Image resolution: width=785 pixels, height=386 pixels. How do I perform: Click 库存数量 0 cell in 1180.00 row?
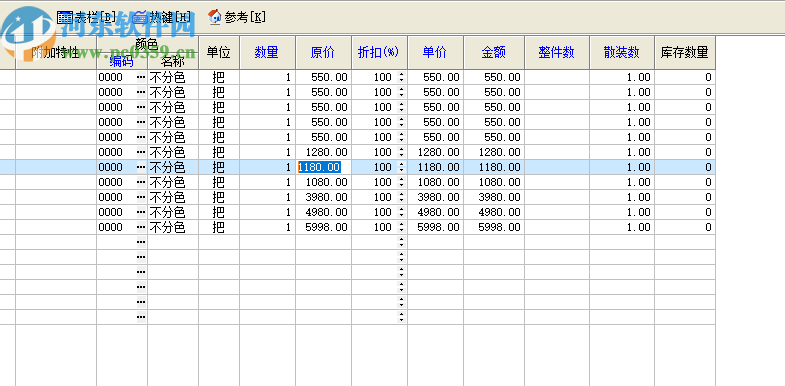pos(685,167)
